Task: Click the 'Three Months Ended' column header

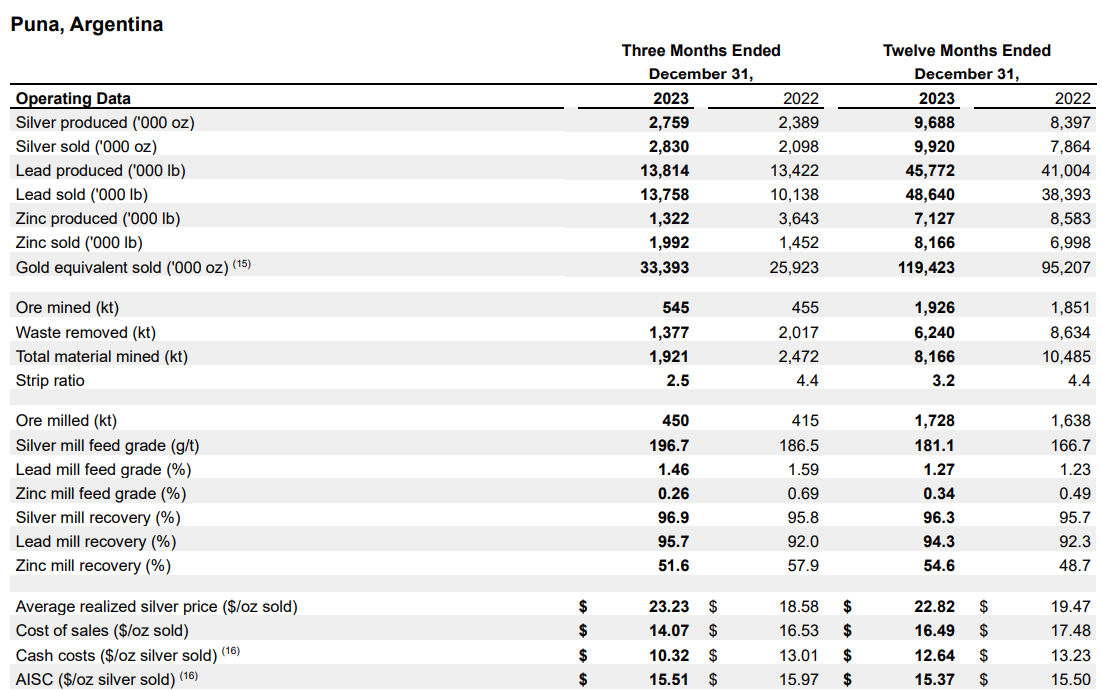Action: [x=700, y=50]
